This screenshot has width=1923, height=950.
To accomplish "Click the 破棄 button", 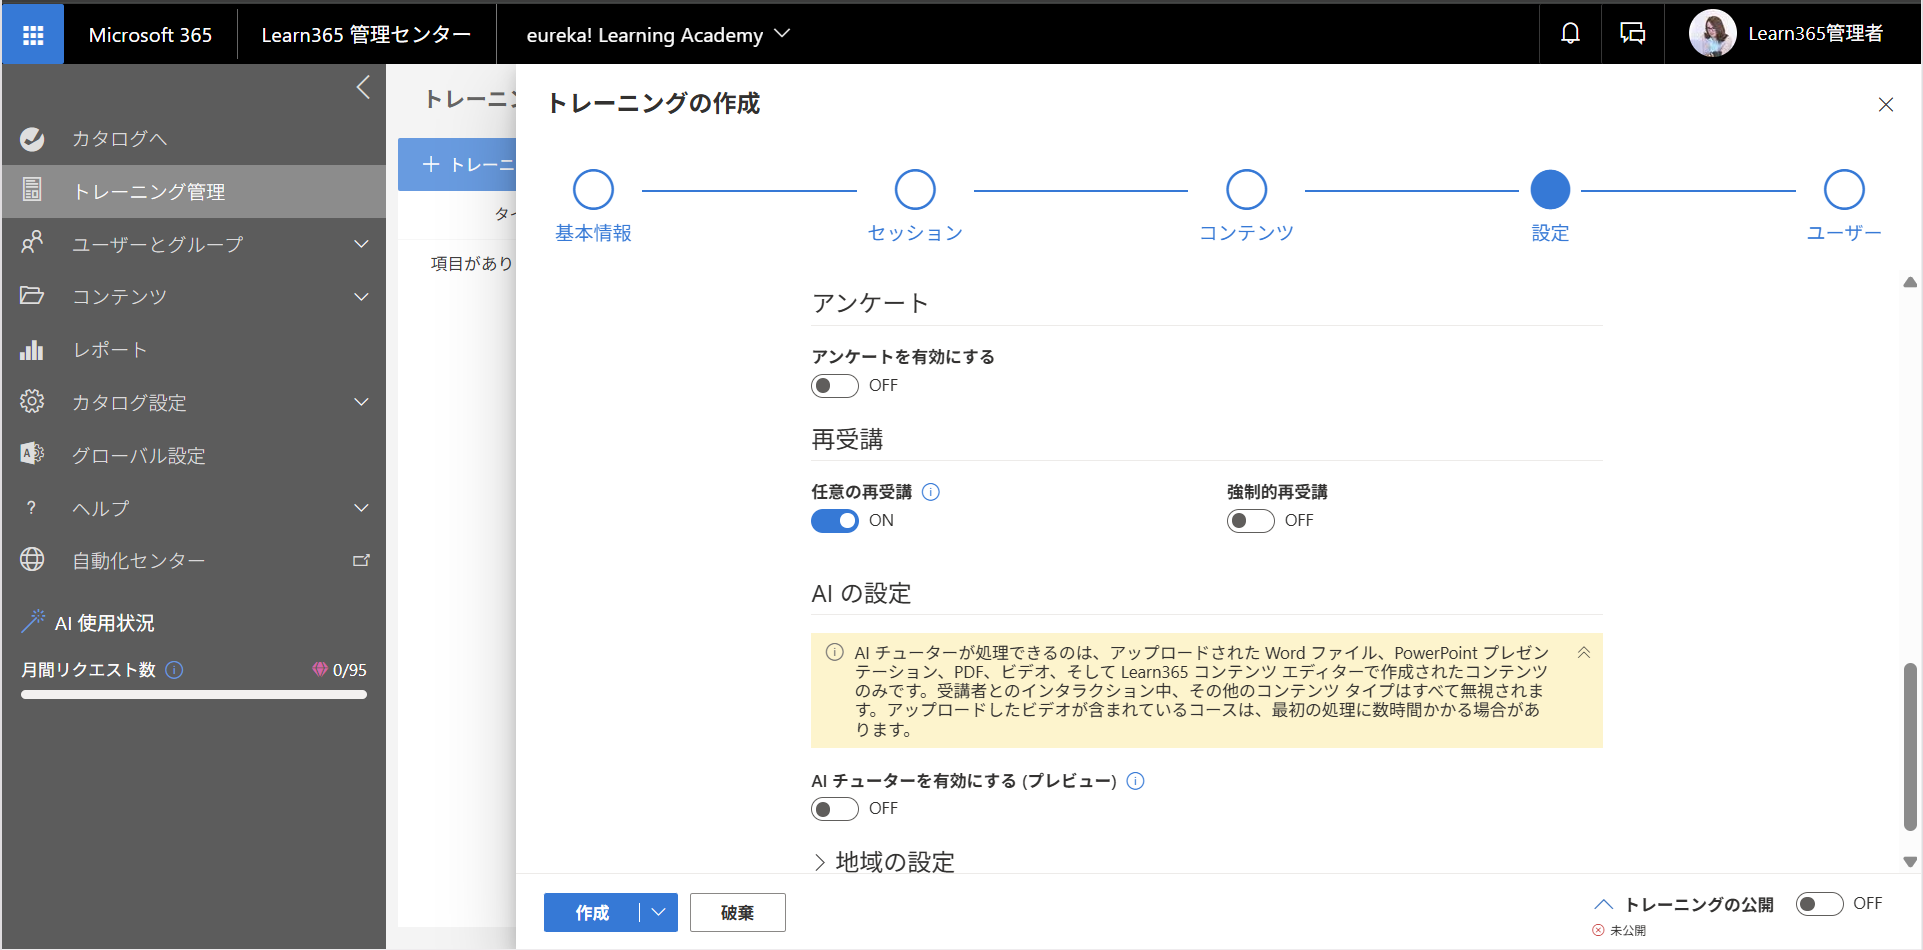I will pyautogui.click(x=737, y=912).
